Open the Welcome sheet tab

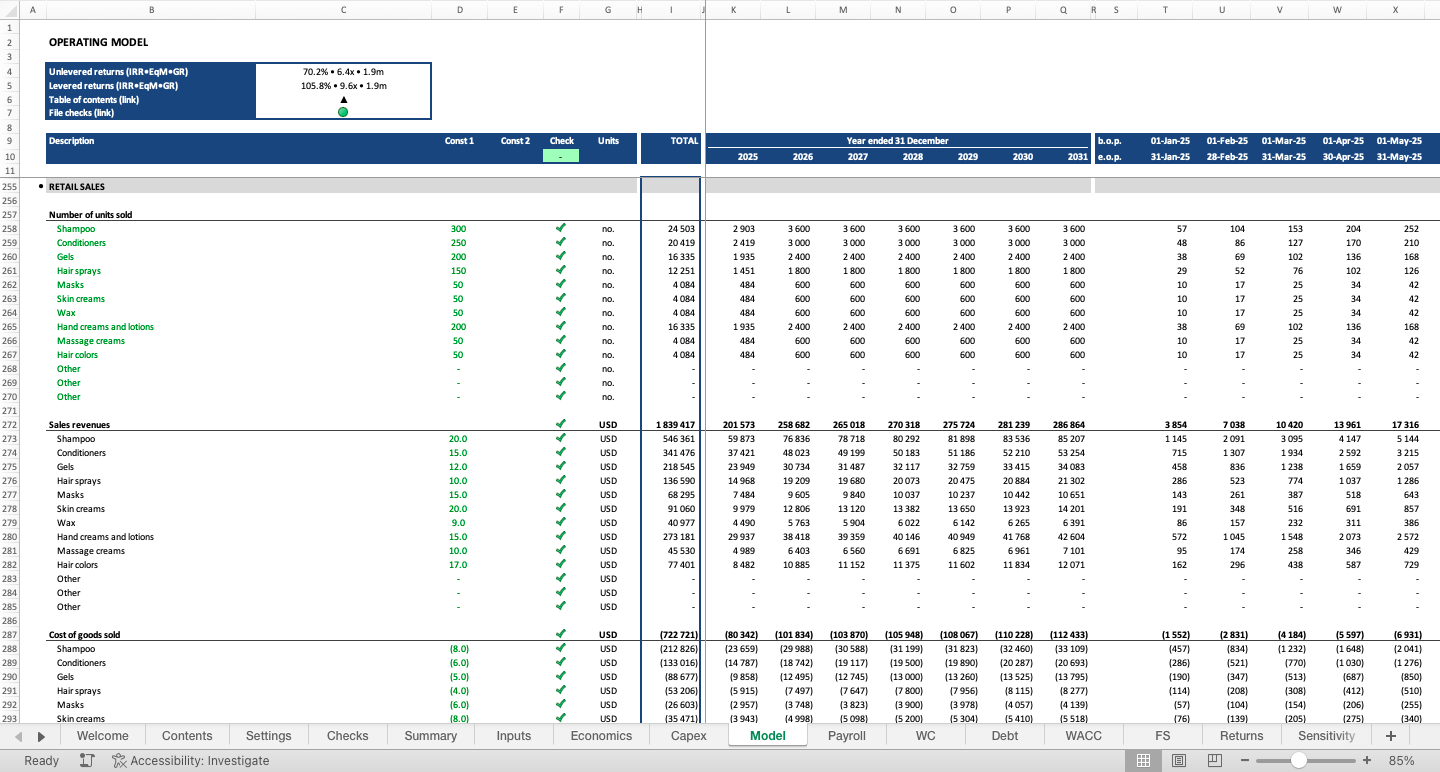[103, 736]
